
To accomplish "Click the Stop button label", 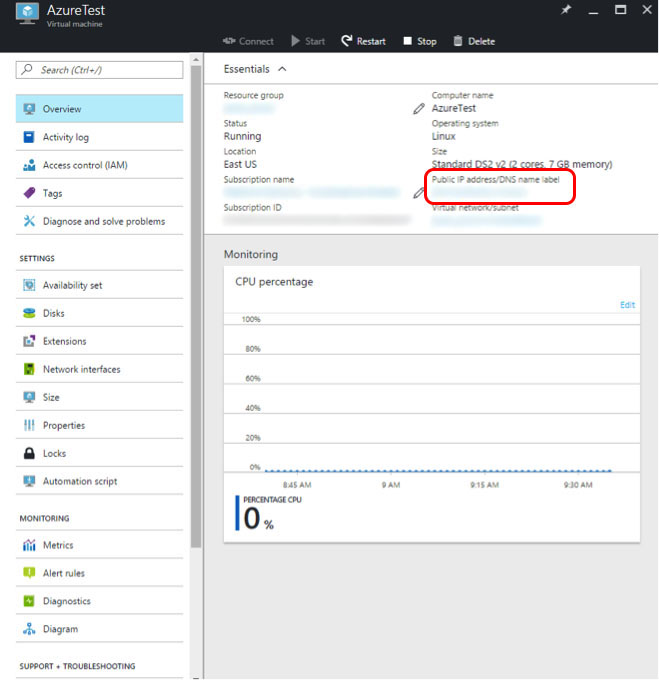I will pos(427,41).
